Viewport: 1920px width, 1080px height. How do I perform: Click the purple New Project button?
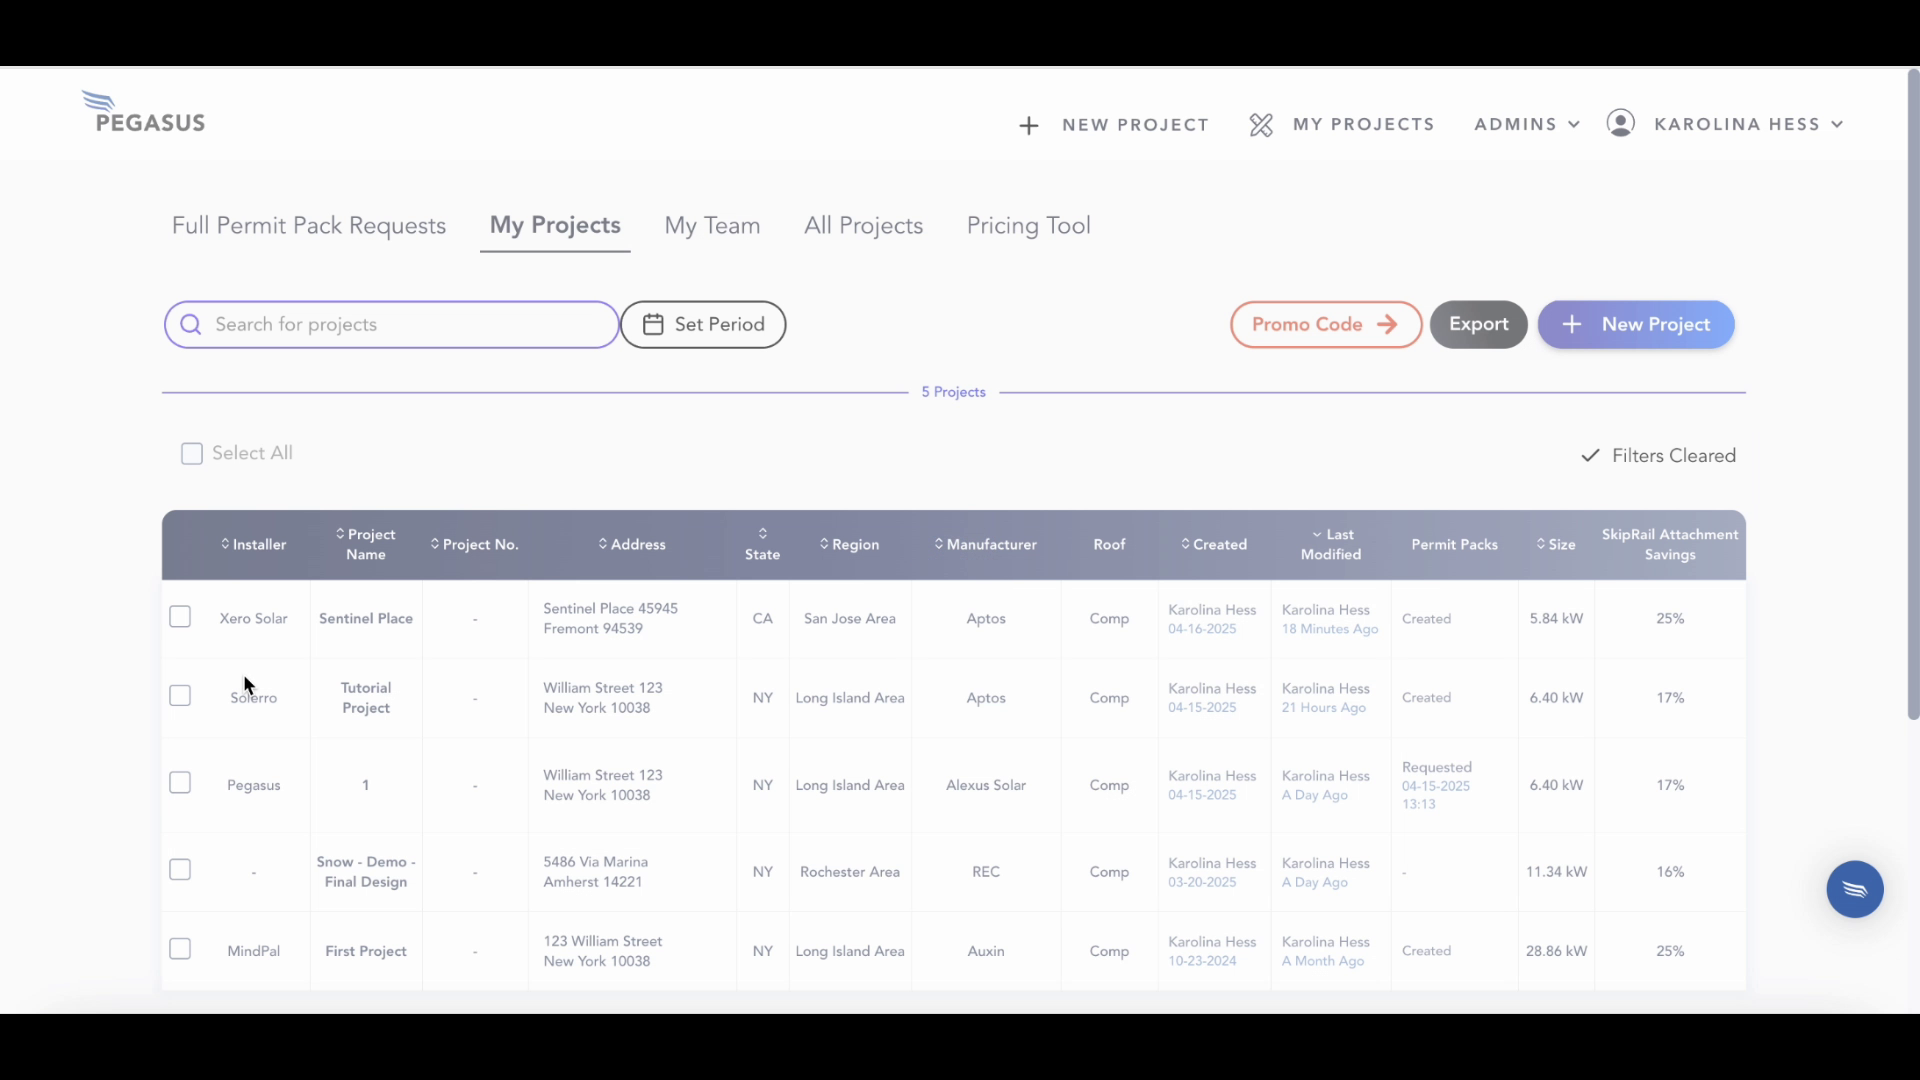click(x=1636, y=325)
